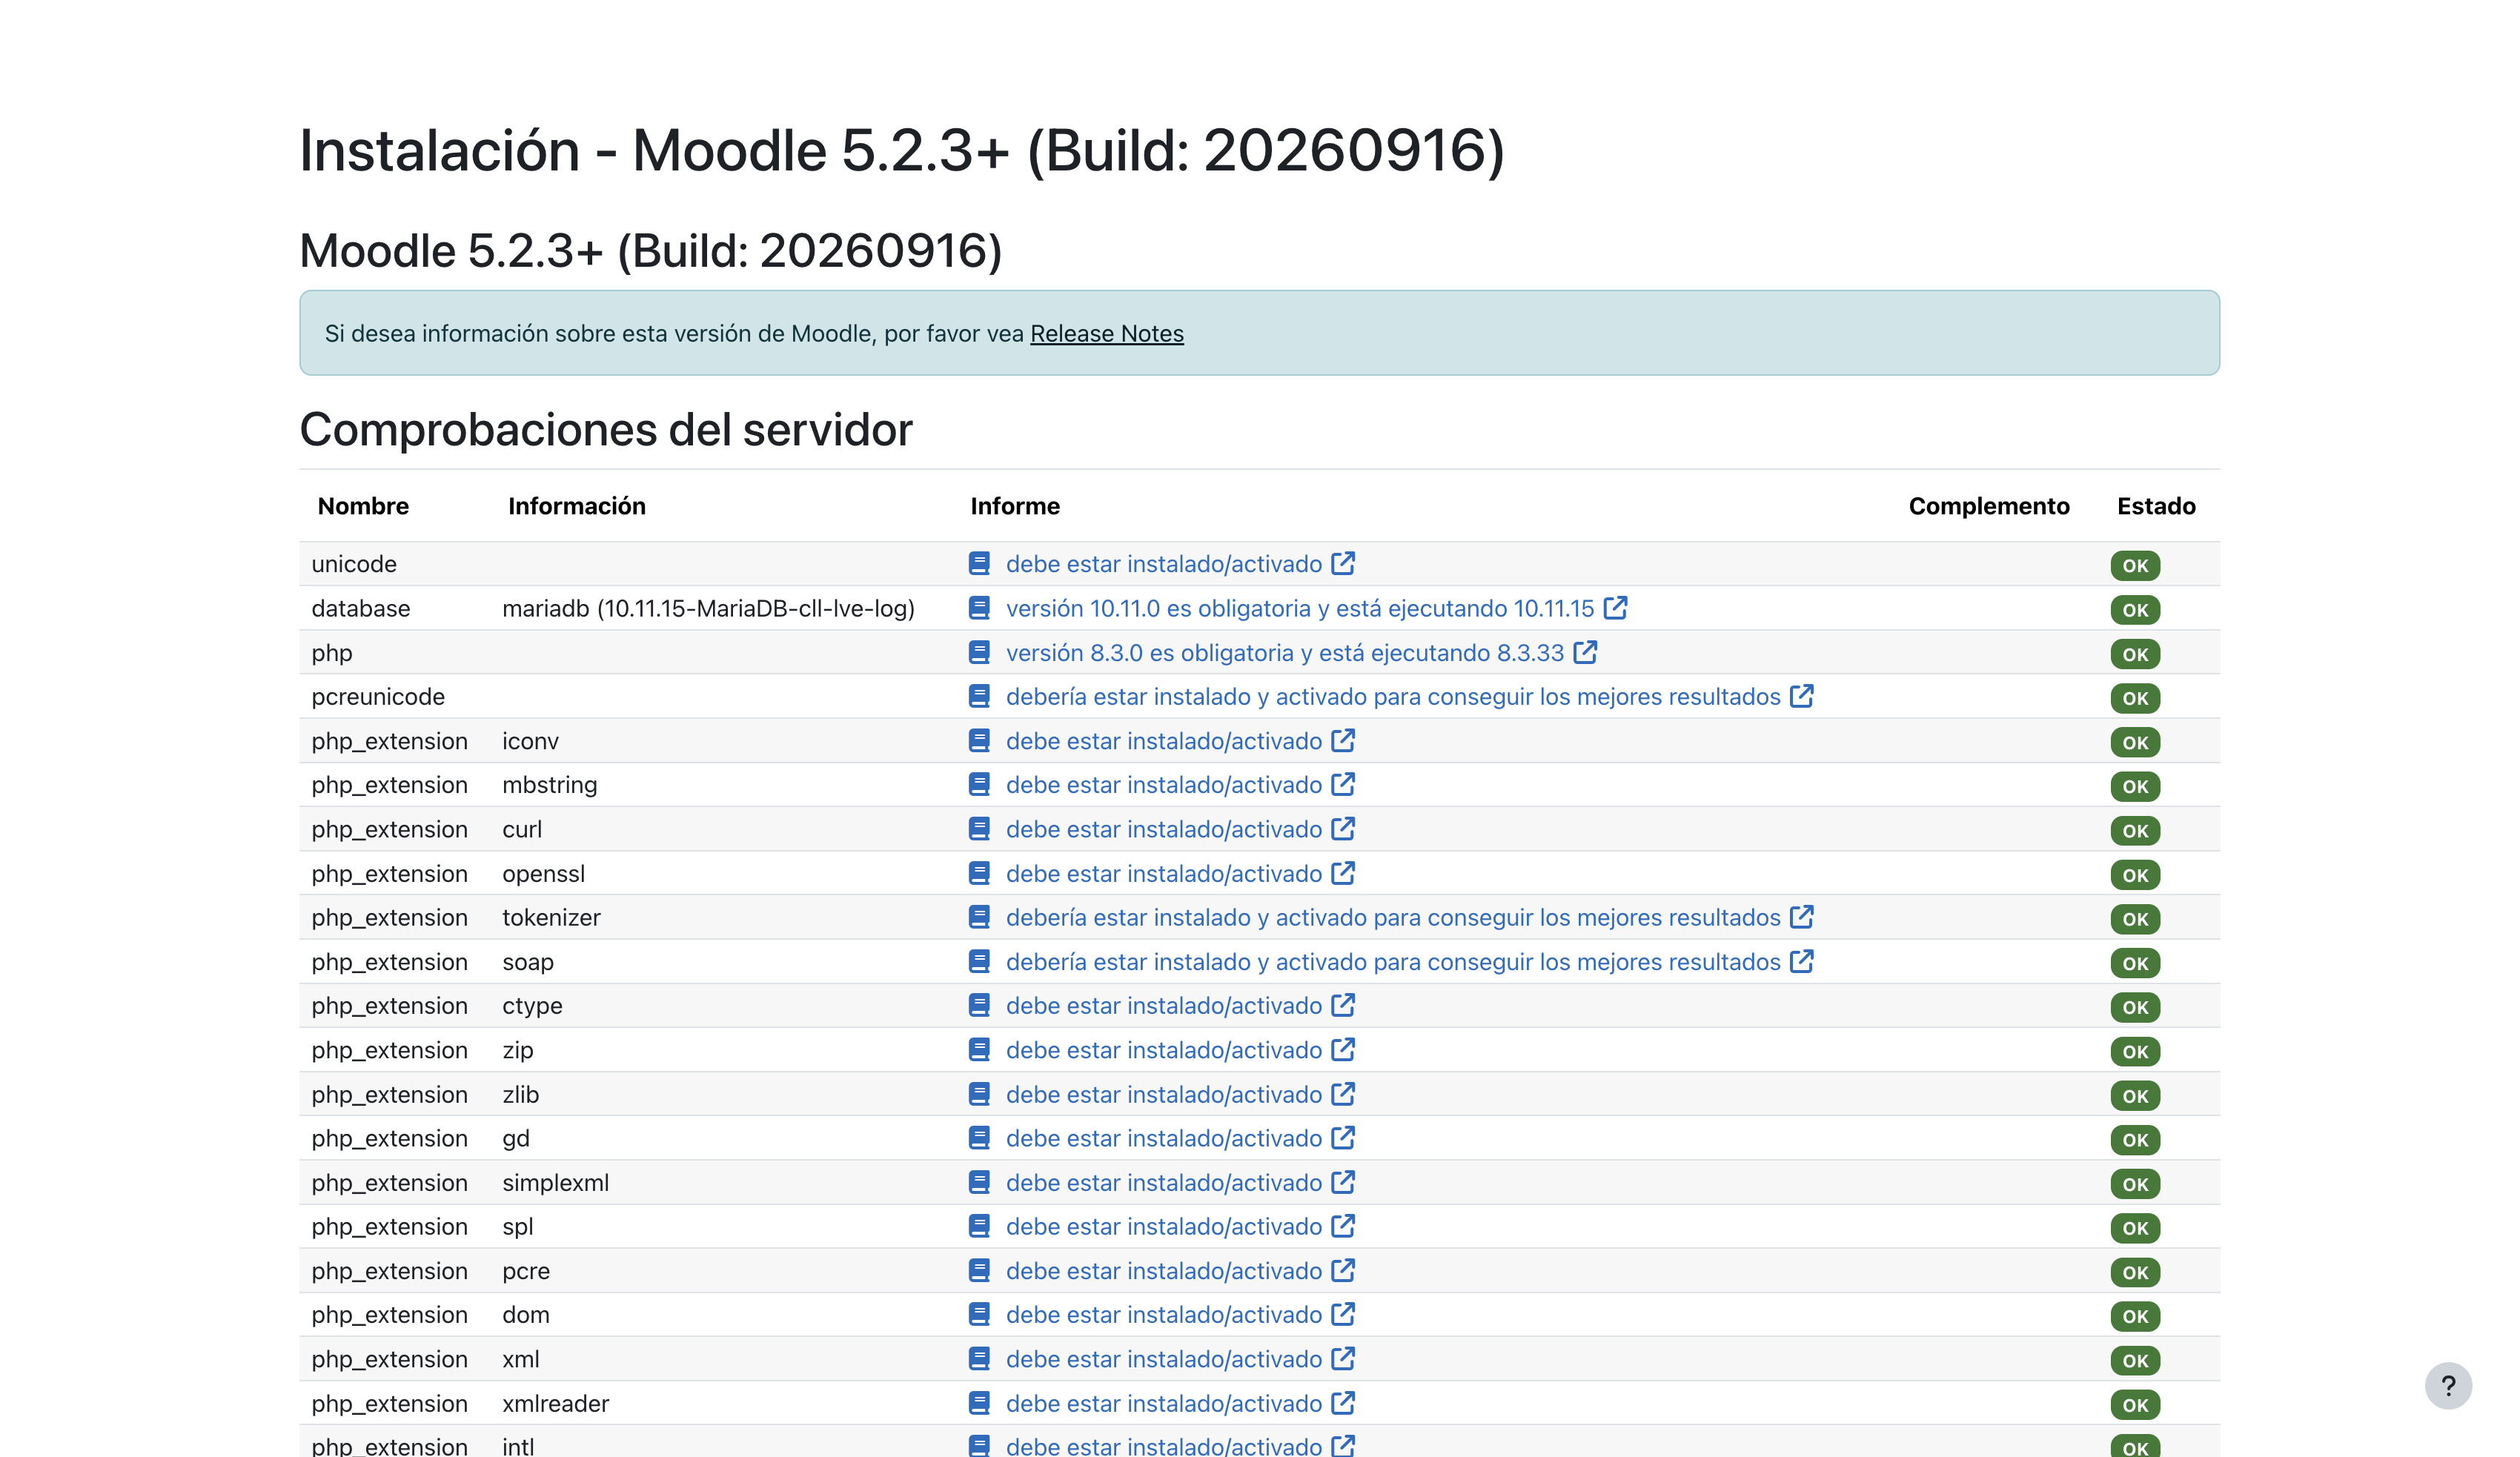Click the external link icon in zlib row

coord(1343,1094)
